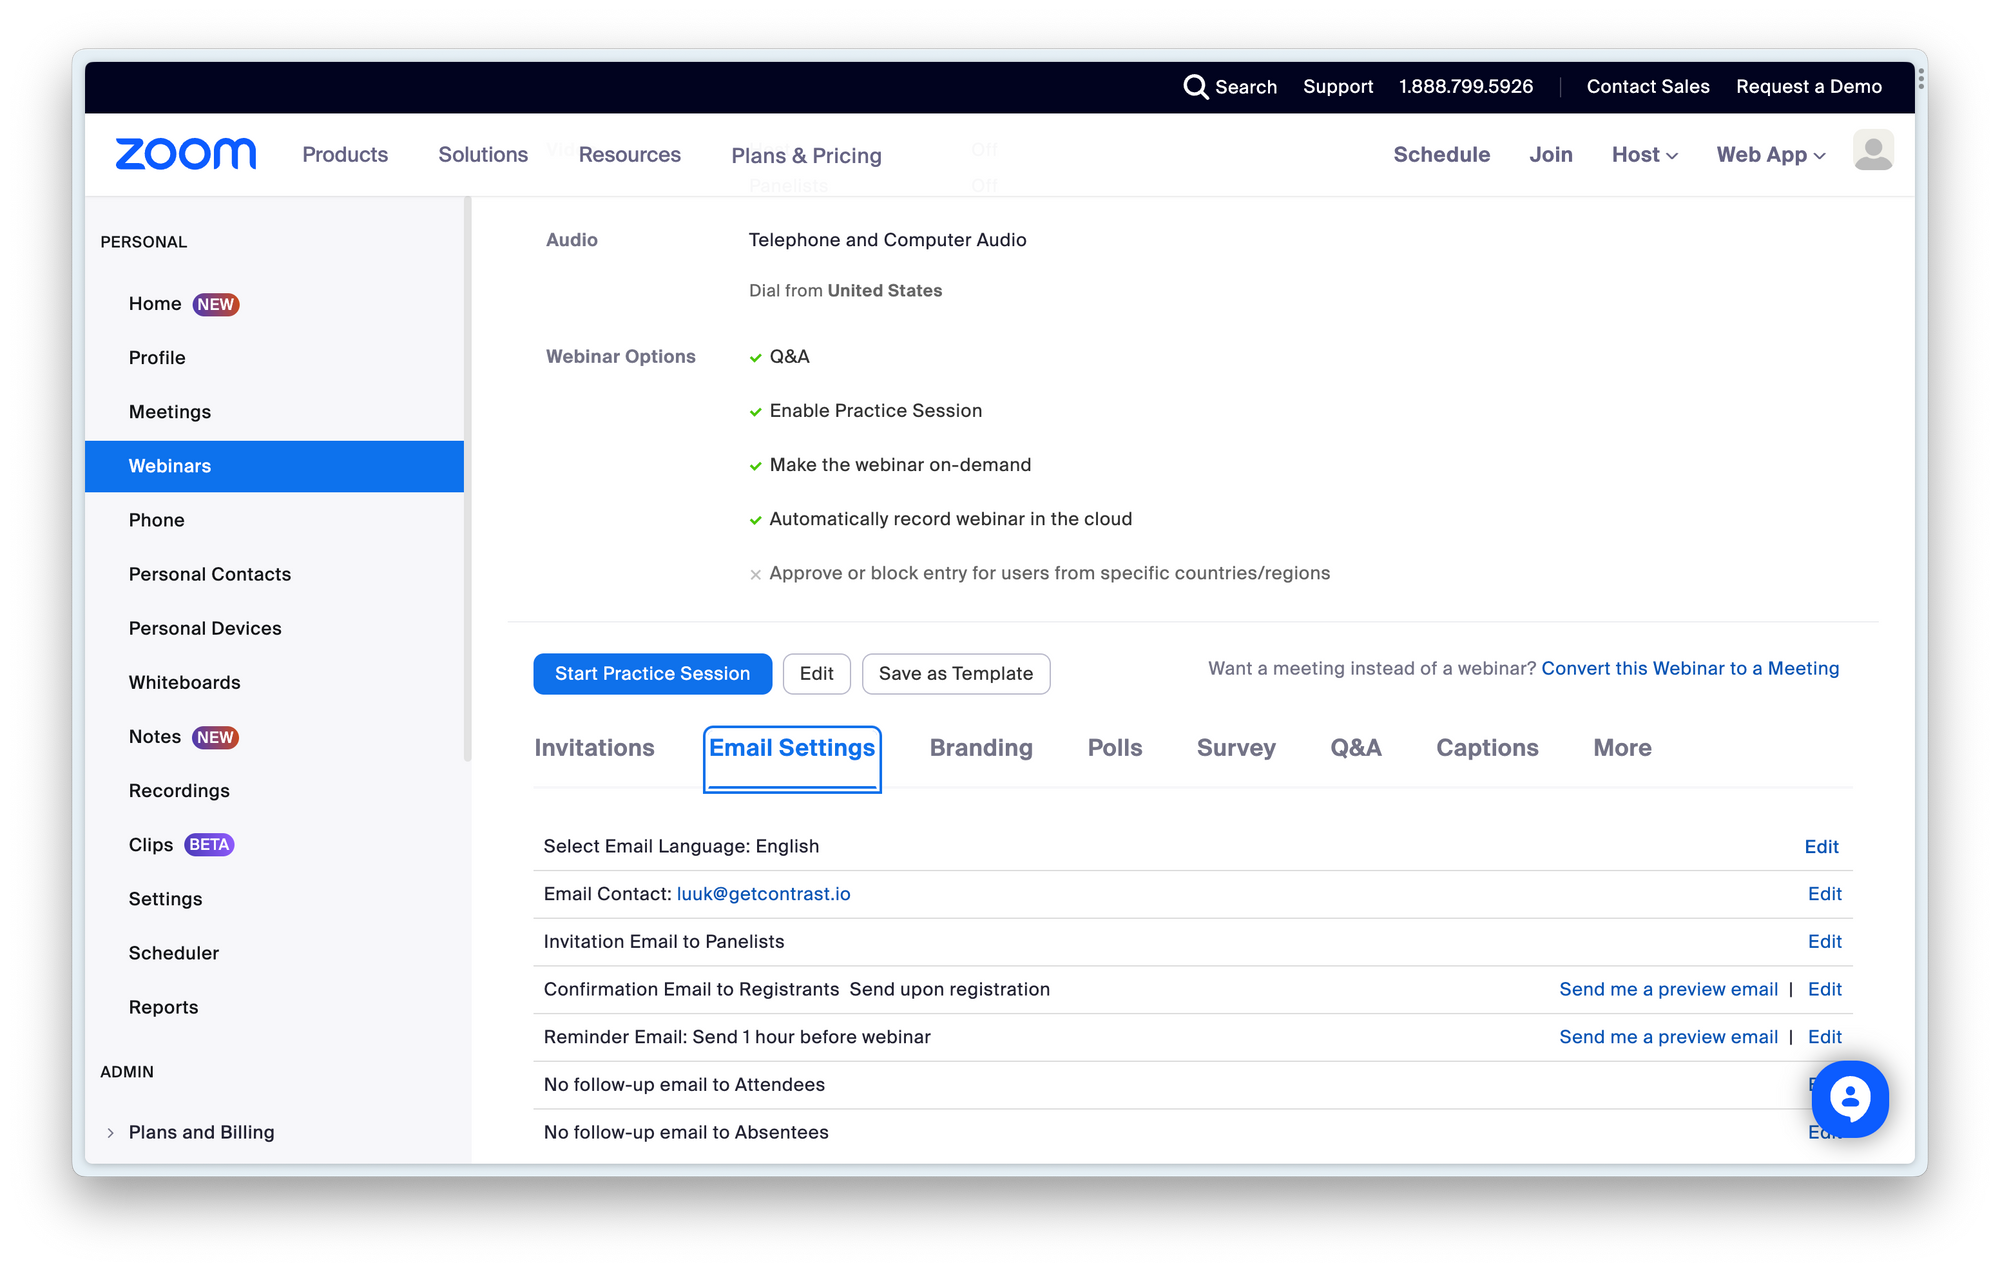Send preview of Reminder Email
The image size is (2000, 1272).
[1668, 1038]
